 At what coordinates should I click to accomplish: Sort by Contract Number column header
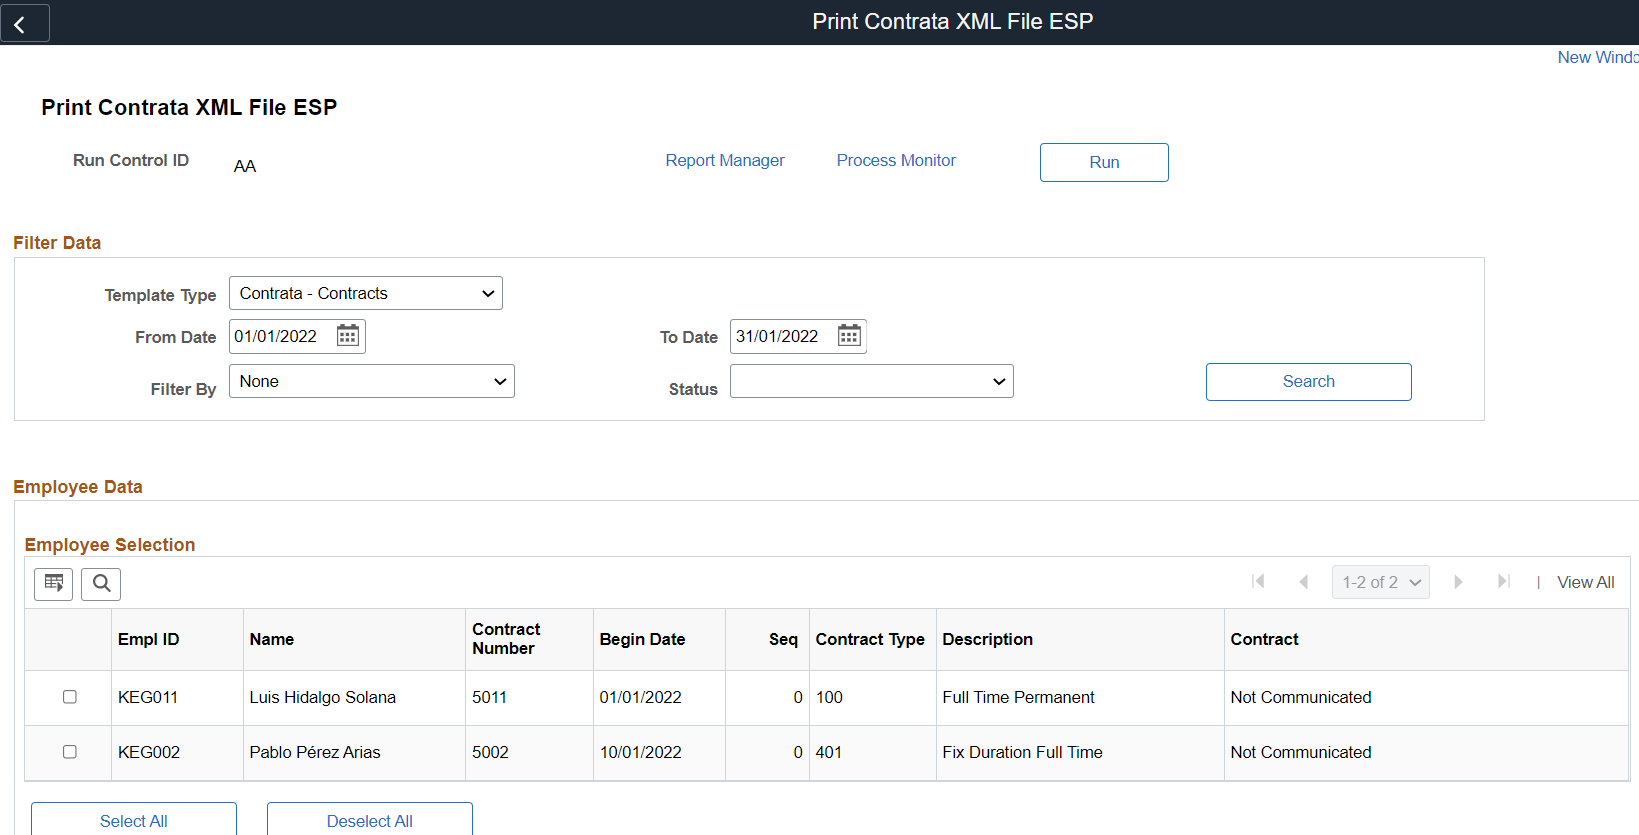pos(506,639)
